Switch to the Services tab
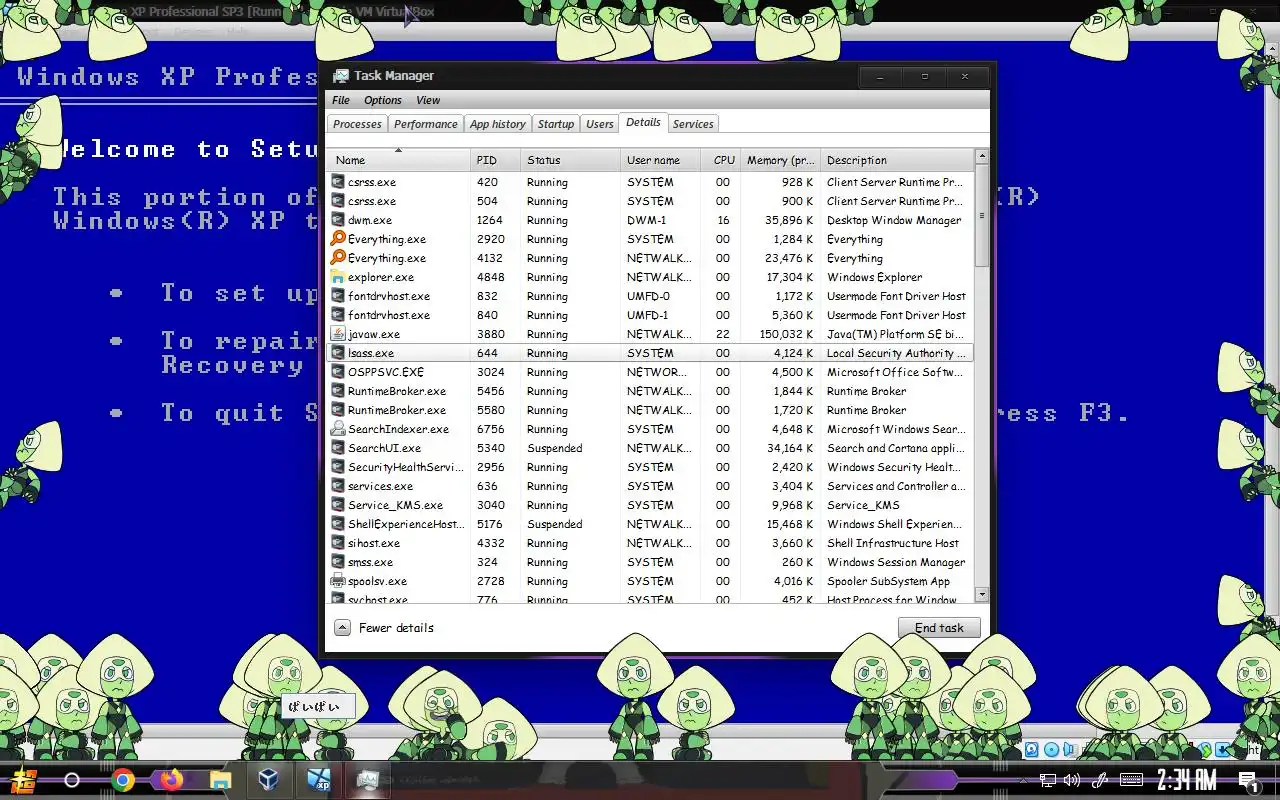Image resolution: width=1280 pixels, height=800 pixels. [x=693, y=124]
